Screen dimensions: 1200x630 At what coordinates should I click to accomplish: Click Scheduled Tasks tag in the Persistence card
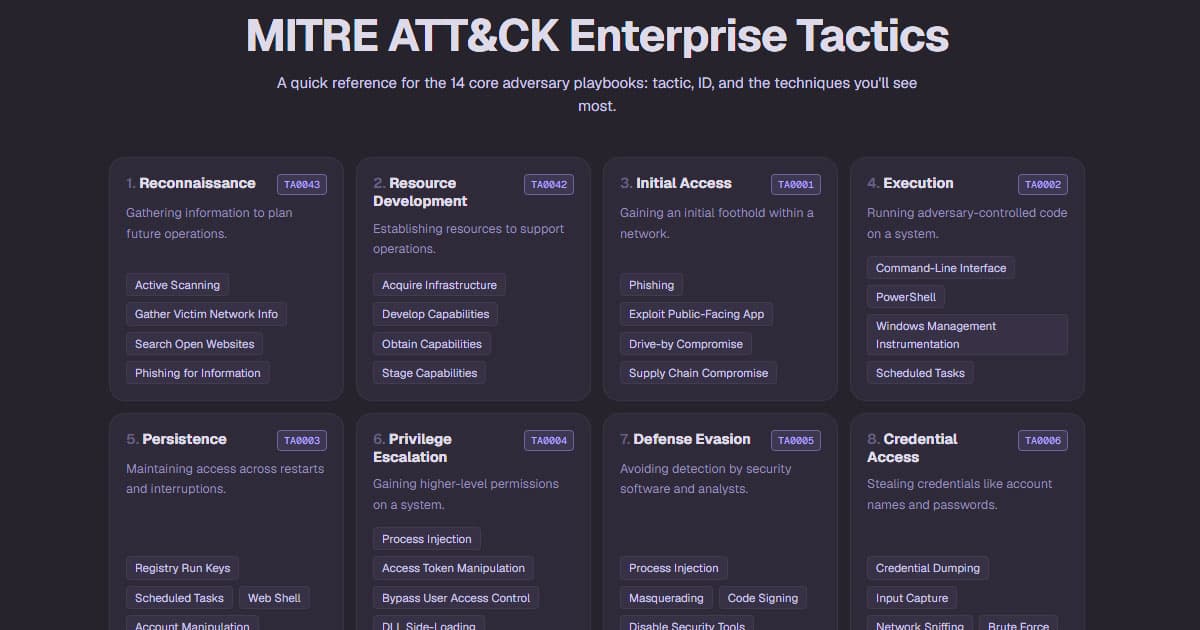click(179, 598)
